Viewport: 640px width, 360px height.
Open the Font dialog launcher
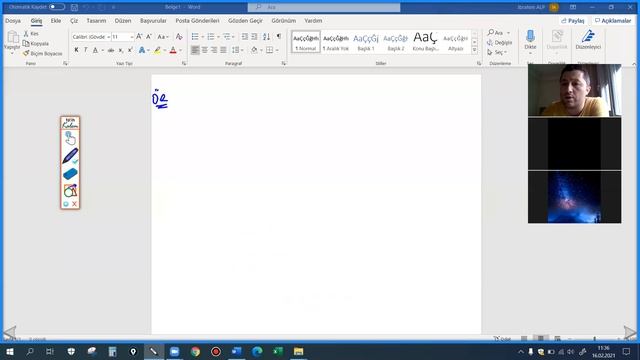[184, 63]
